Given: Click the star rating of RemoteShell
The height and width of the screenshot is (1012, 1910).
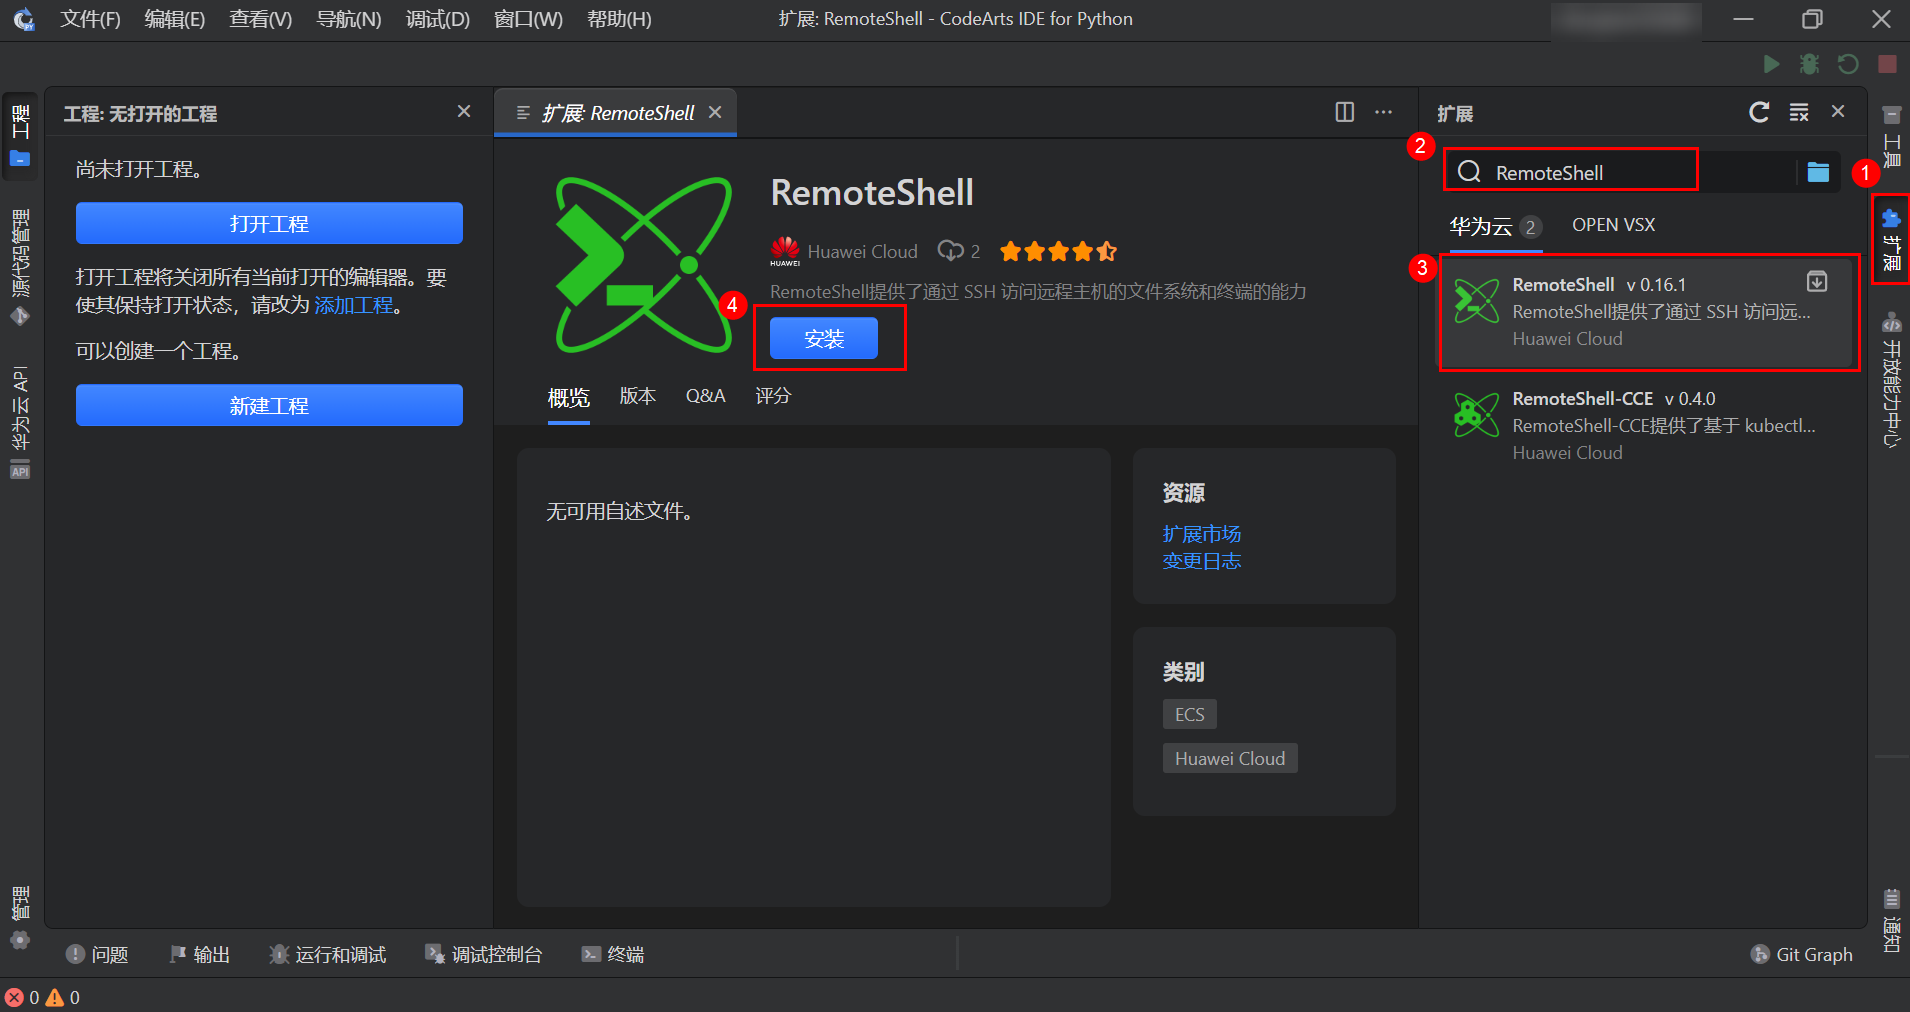Looking at the screenshot, I should (1058, 251).
